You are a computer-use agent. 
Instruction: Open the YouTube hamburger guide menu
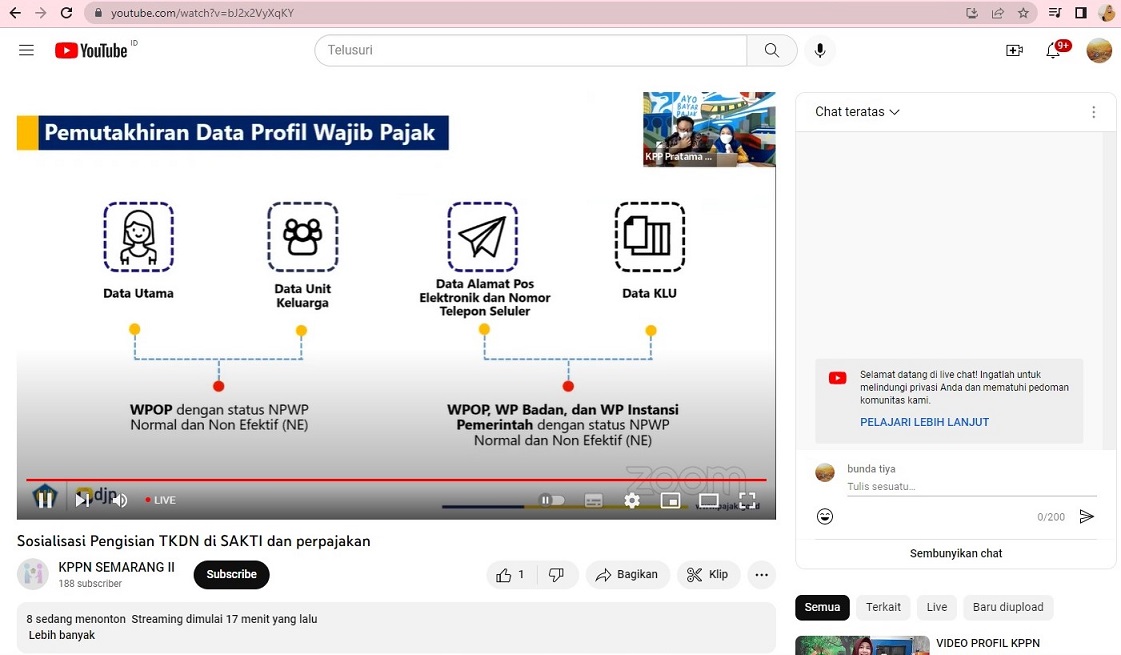27,50
